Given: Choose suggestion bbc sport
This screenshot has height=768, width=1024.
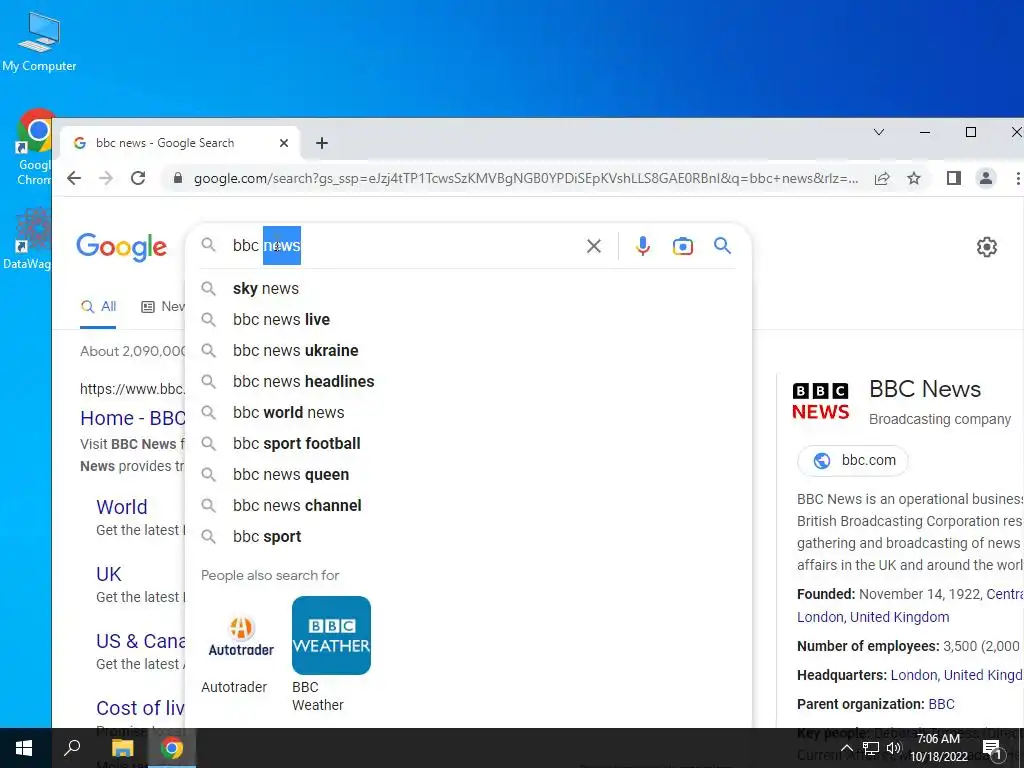Looking at the screenshot, I should tap(468, 537).
